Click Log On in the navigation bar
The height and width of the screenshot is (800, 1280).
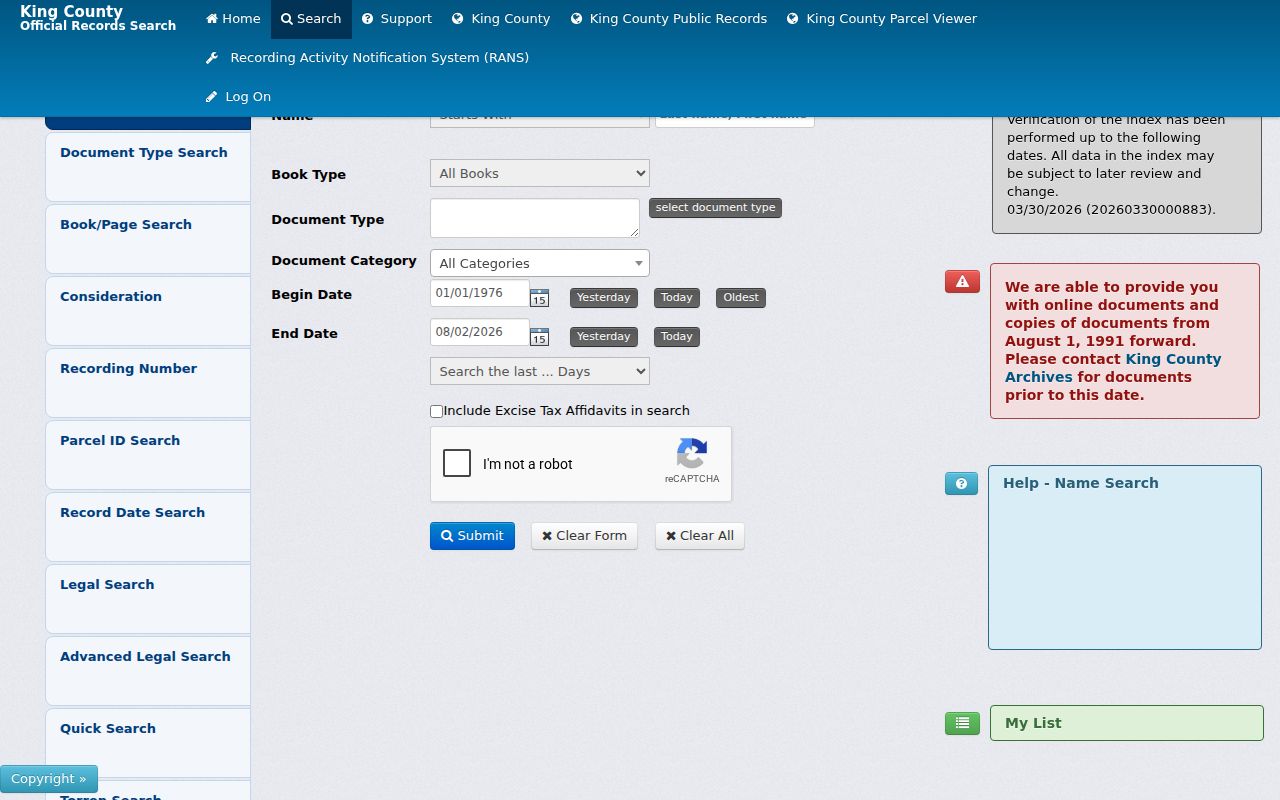click(x=238, y=97)
